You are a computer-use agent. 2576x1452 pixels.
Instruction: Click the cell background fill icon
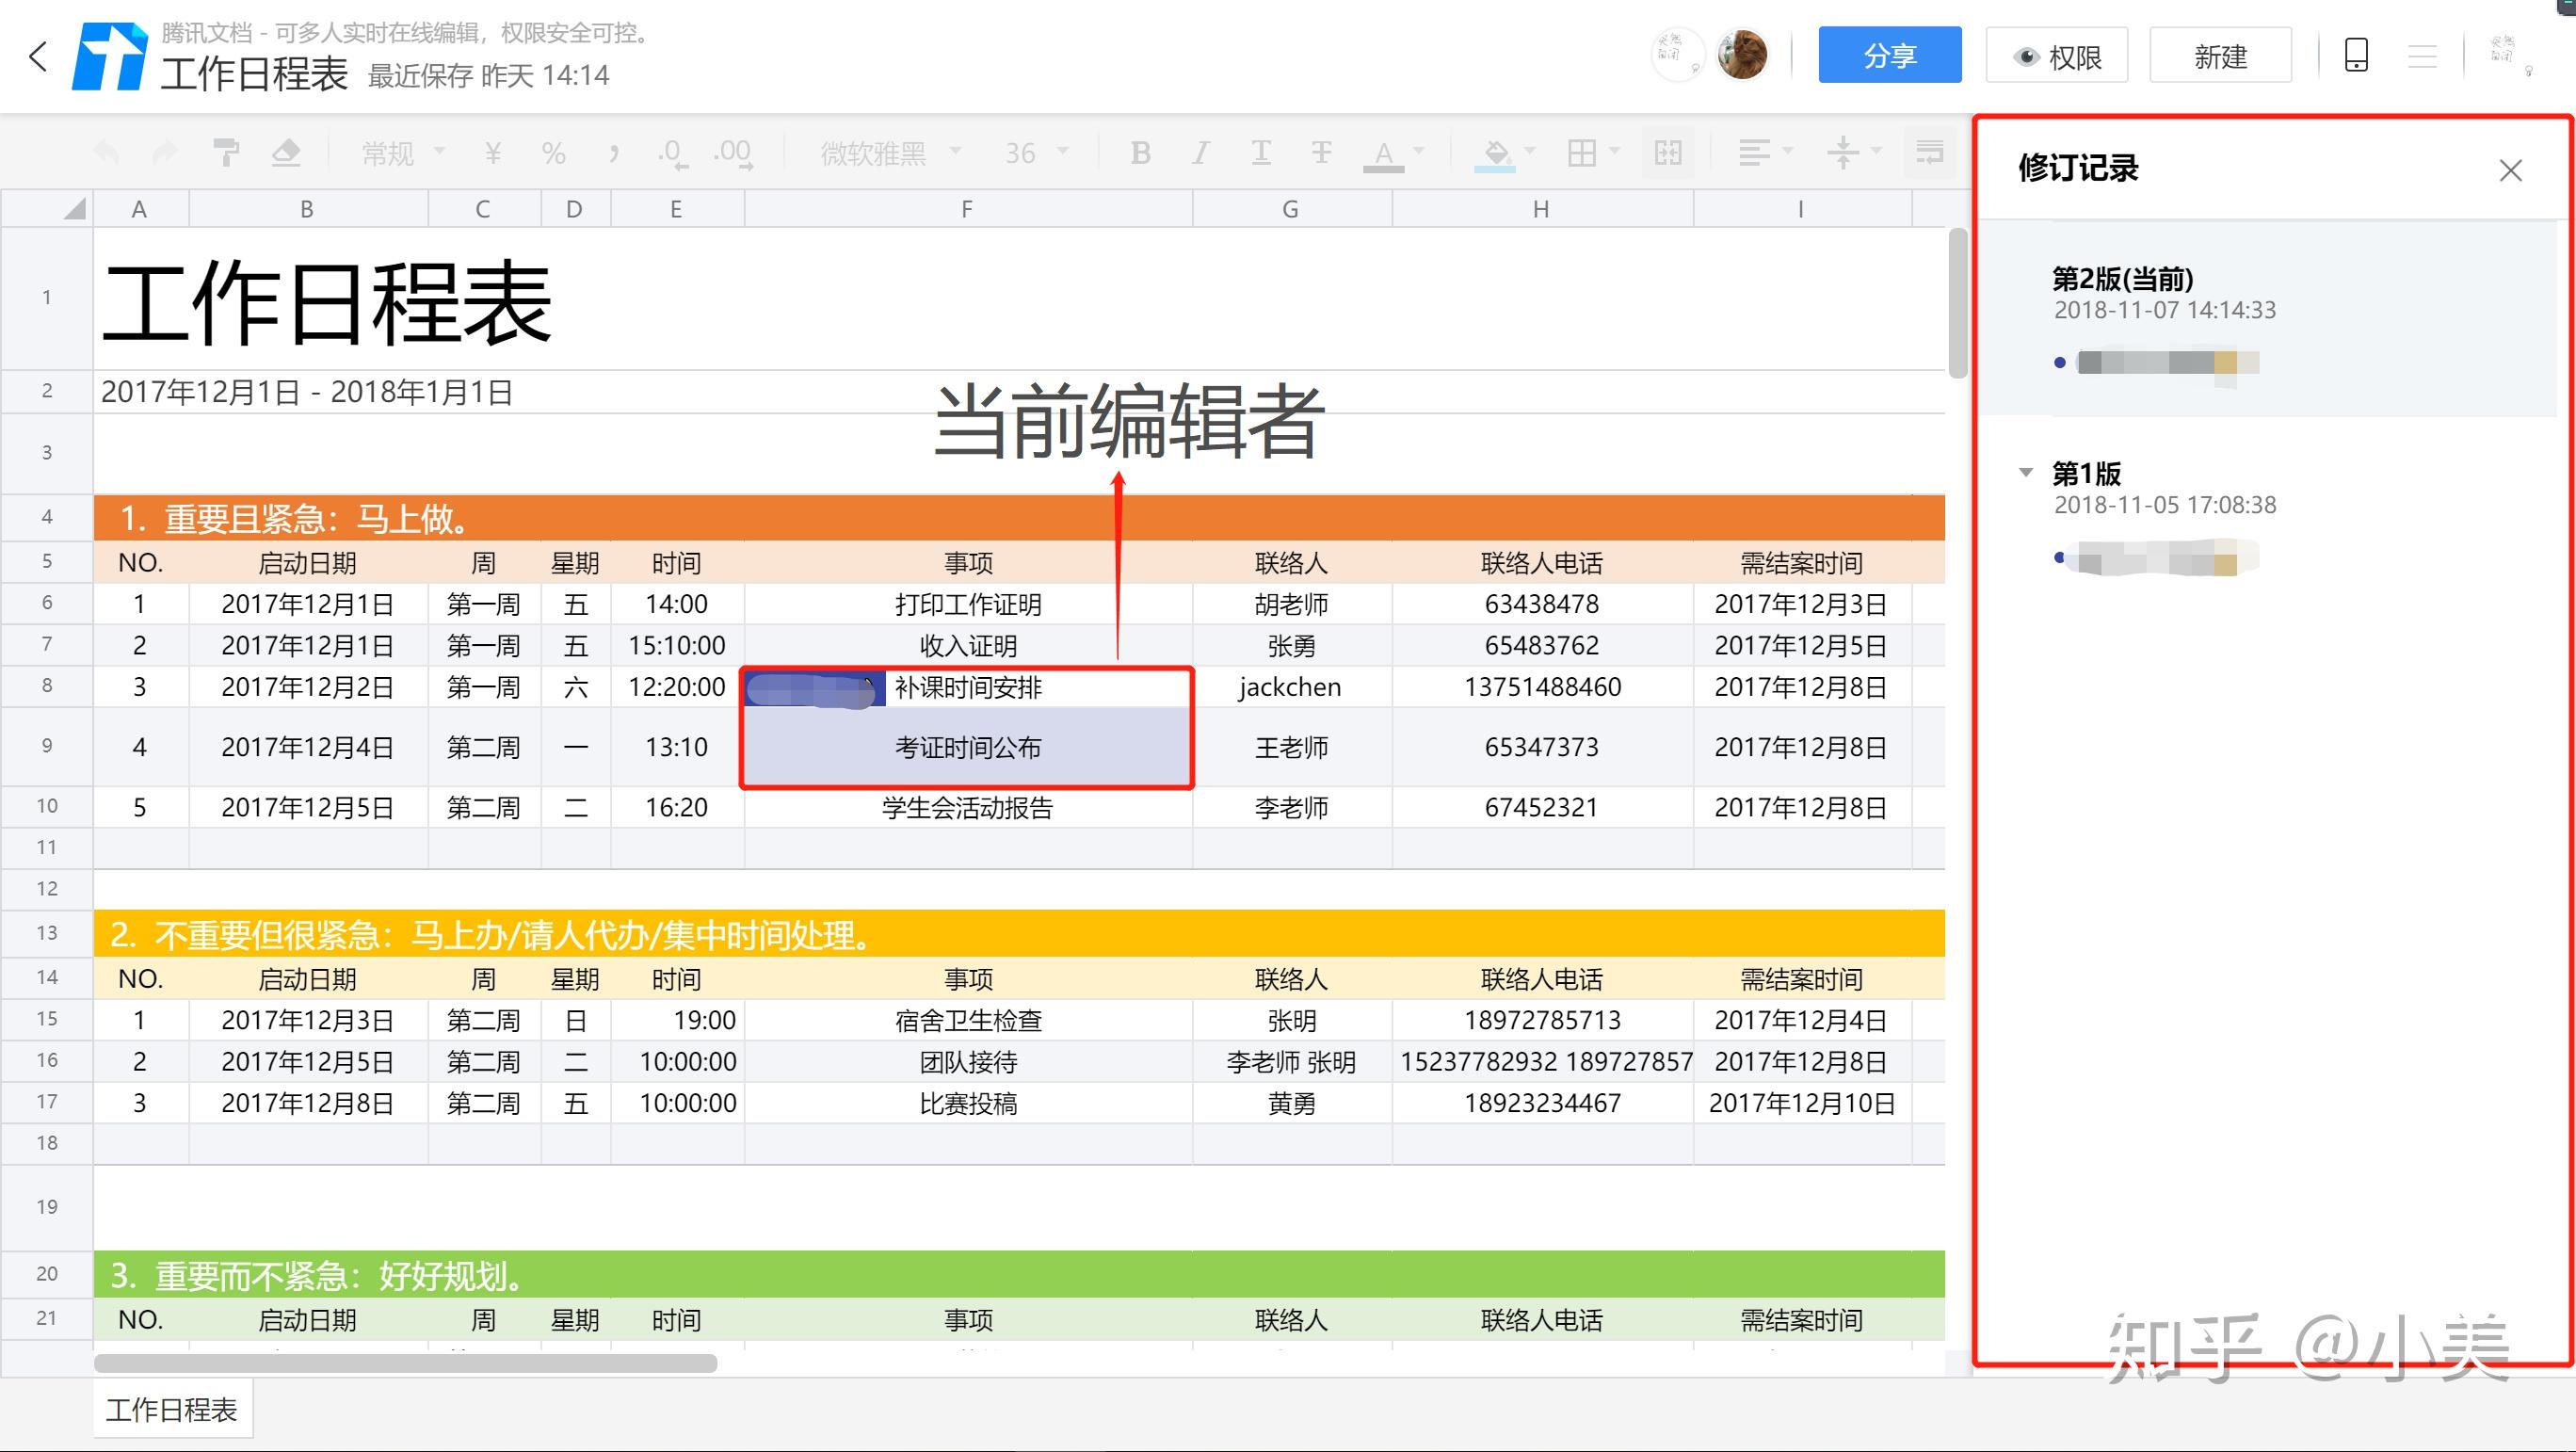coord(1488,155)
